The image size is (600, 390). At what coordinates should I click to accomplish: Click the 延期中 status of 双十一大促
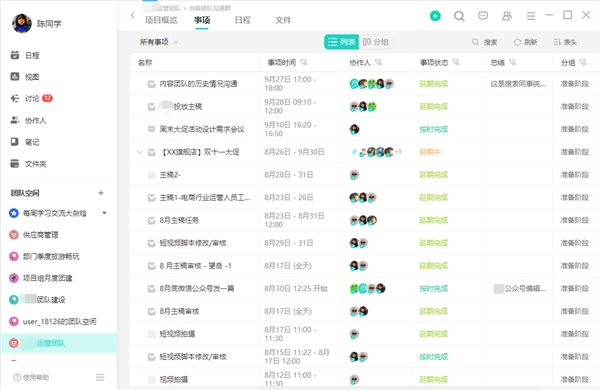430,152
